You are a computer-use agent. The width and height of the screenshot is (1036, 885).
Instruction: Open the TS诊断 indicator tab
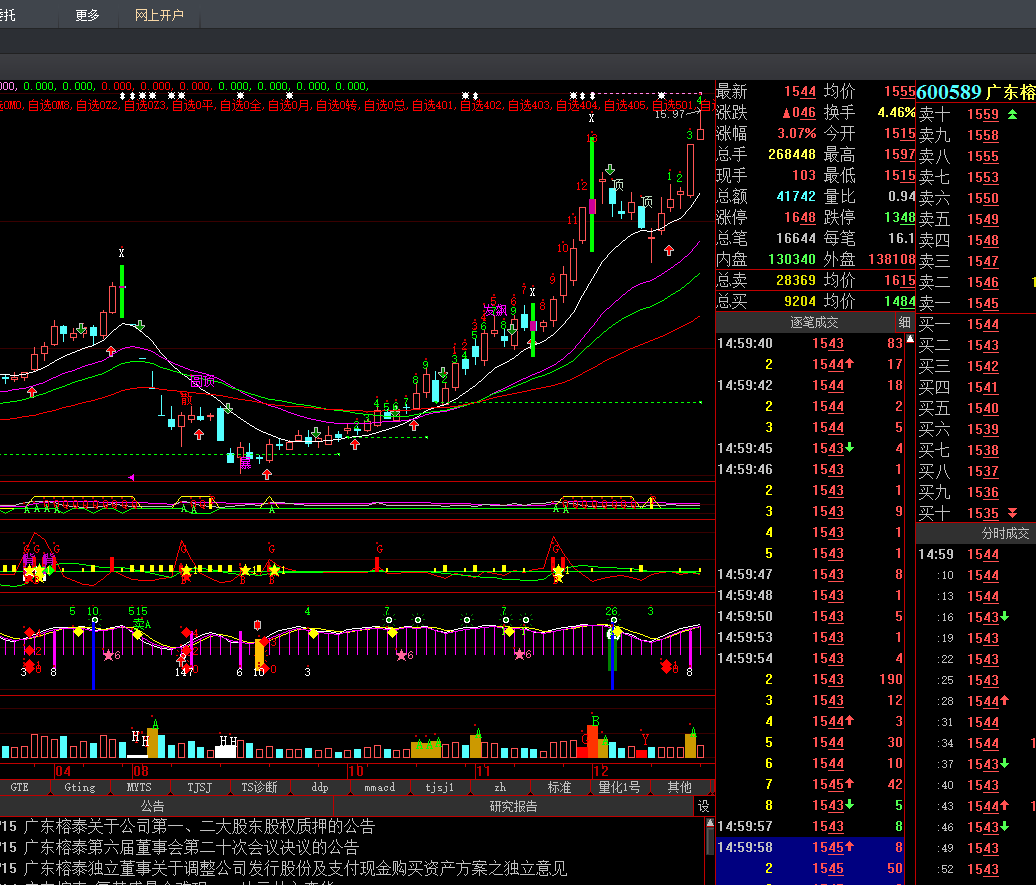(x=259, y=787)
